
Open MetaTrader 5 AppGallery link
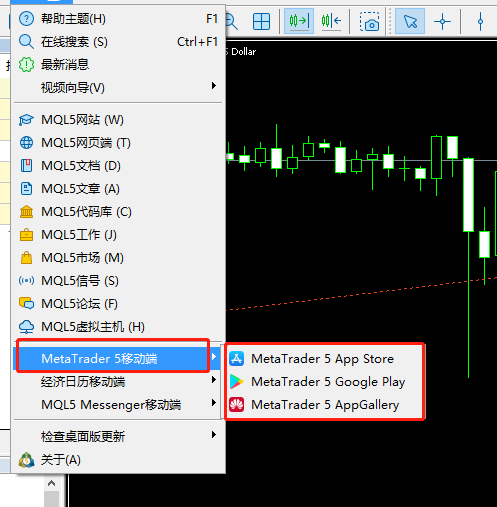point(324,405)
